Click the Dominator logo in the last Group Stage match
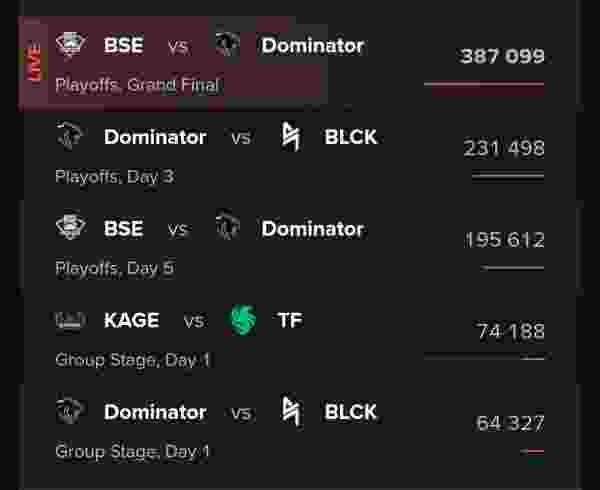 70,410
